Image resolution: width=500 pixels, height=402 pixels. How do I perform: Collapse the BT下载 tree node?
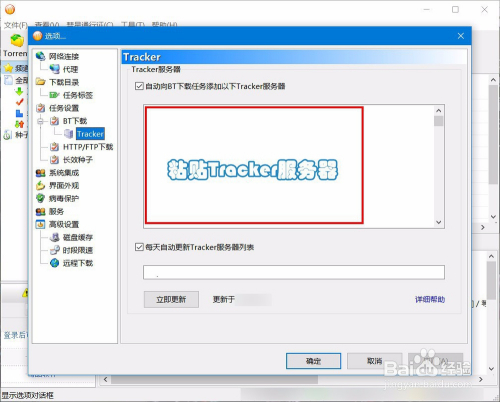(40, 121)
